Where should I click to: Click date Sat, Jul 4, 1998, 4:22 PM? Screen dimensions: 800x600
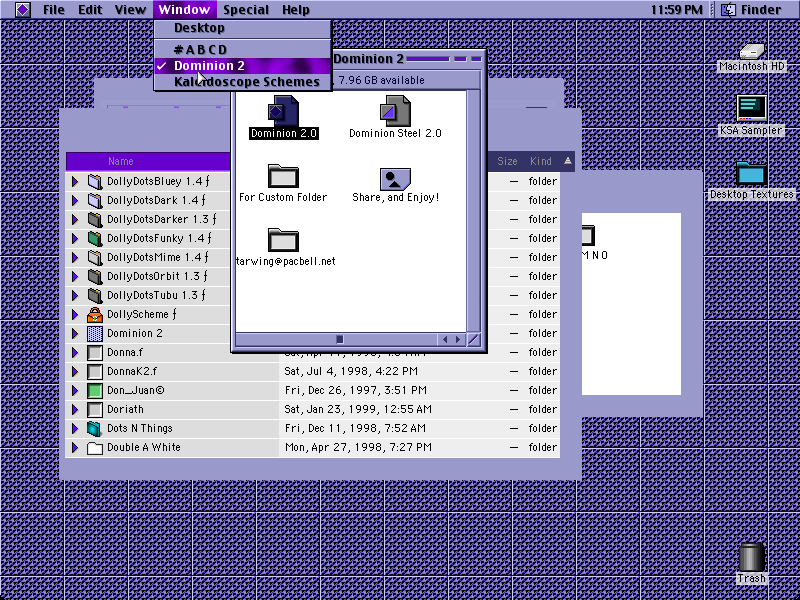pyautogui.click(x=351, y=371)
